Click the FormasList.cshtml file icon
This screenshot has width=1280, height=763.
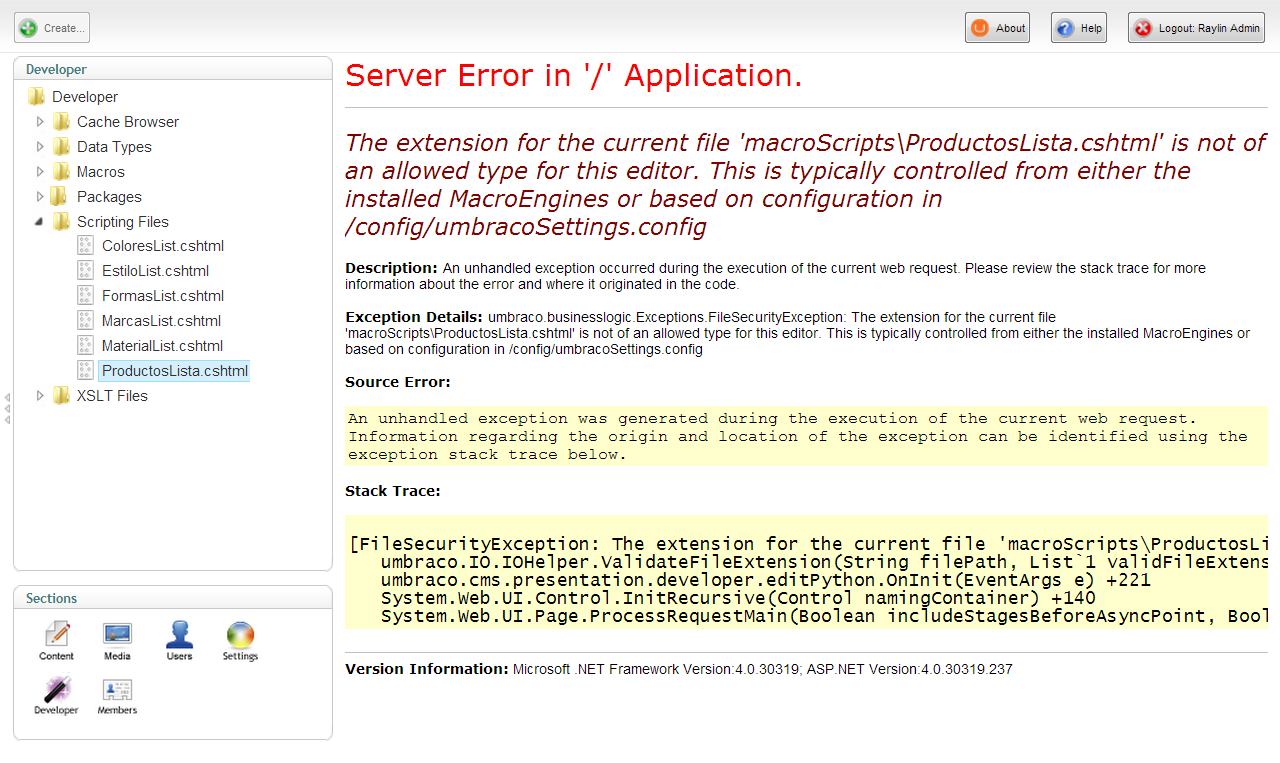point(86,295)
